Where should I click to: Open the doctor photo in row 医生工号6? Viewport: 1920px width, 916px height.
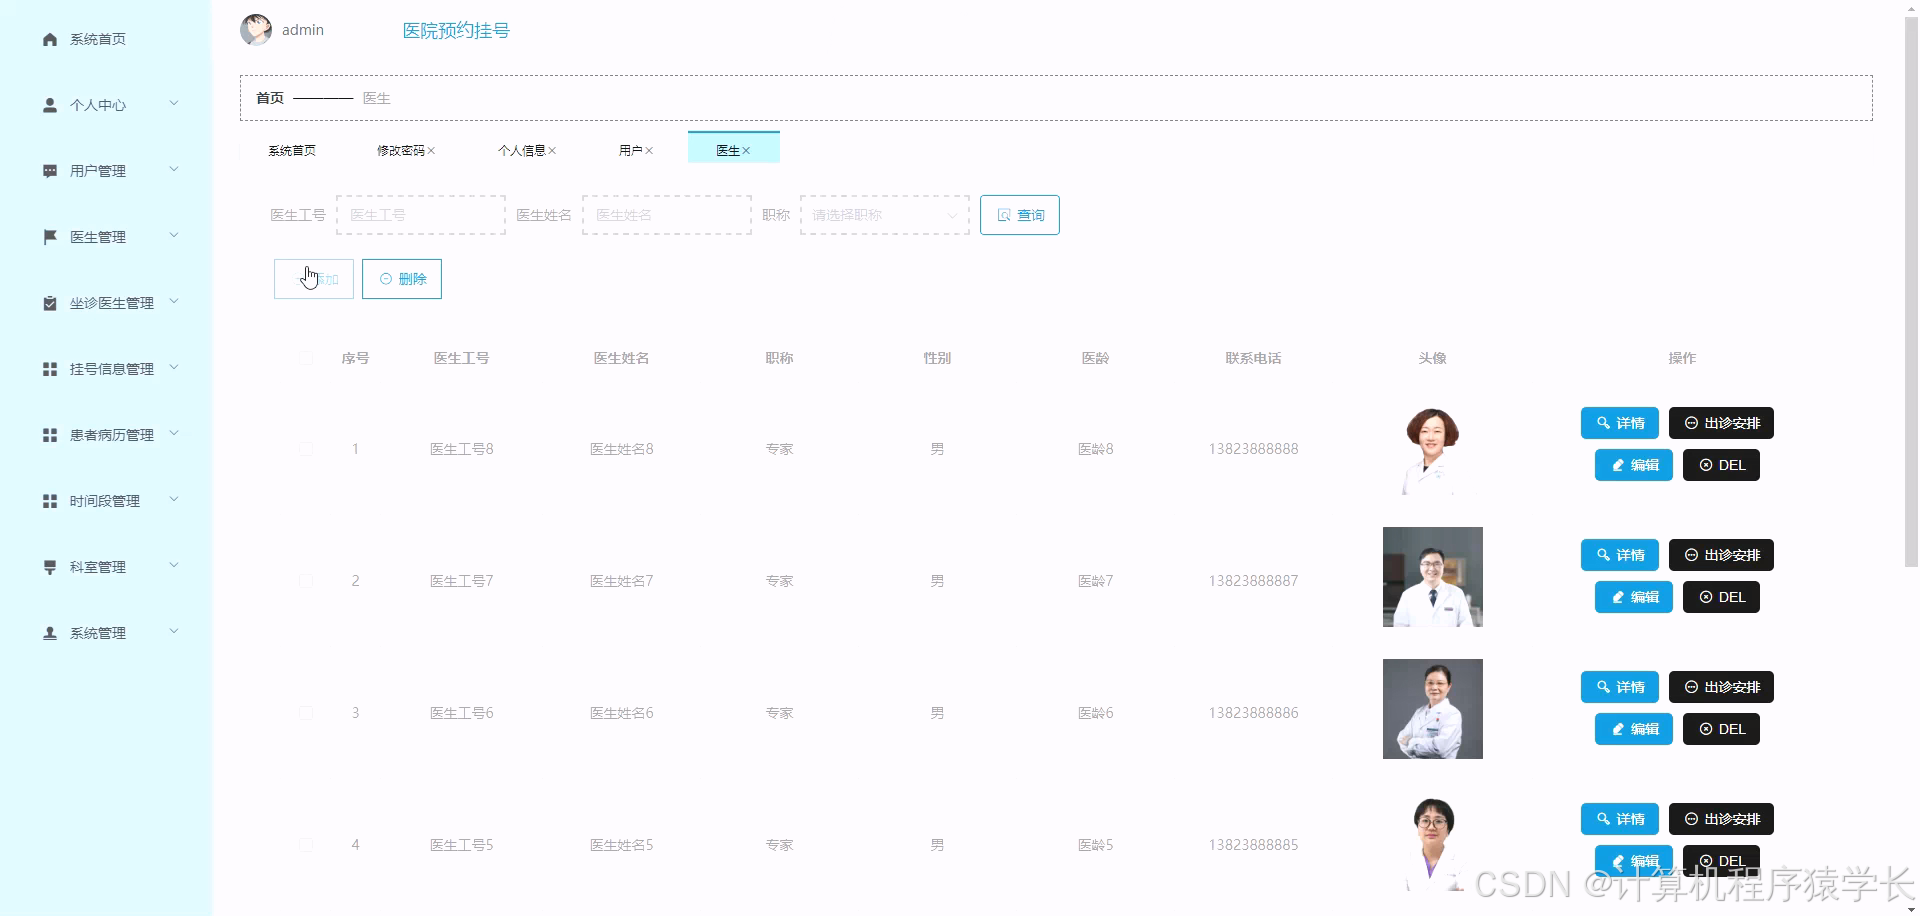(x=1433, y=709)
